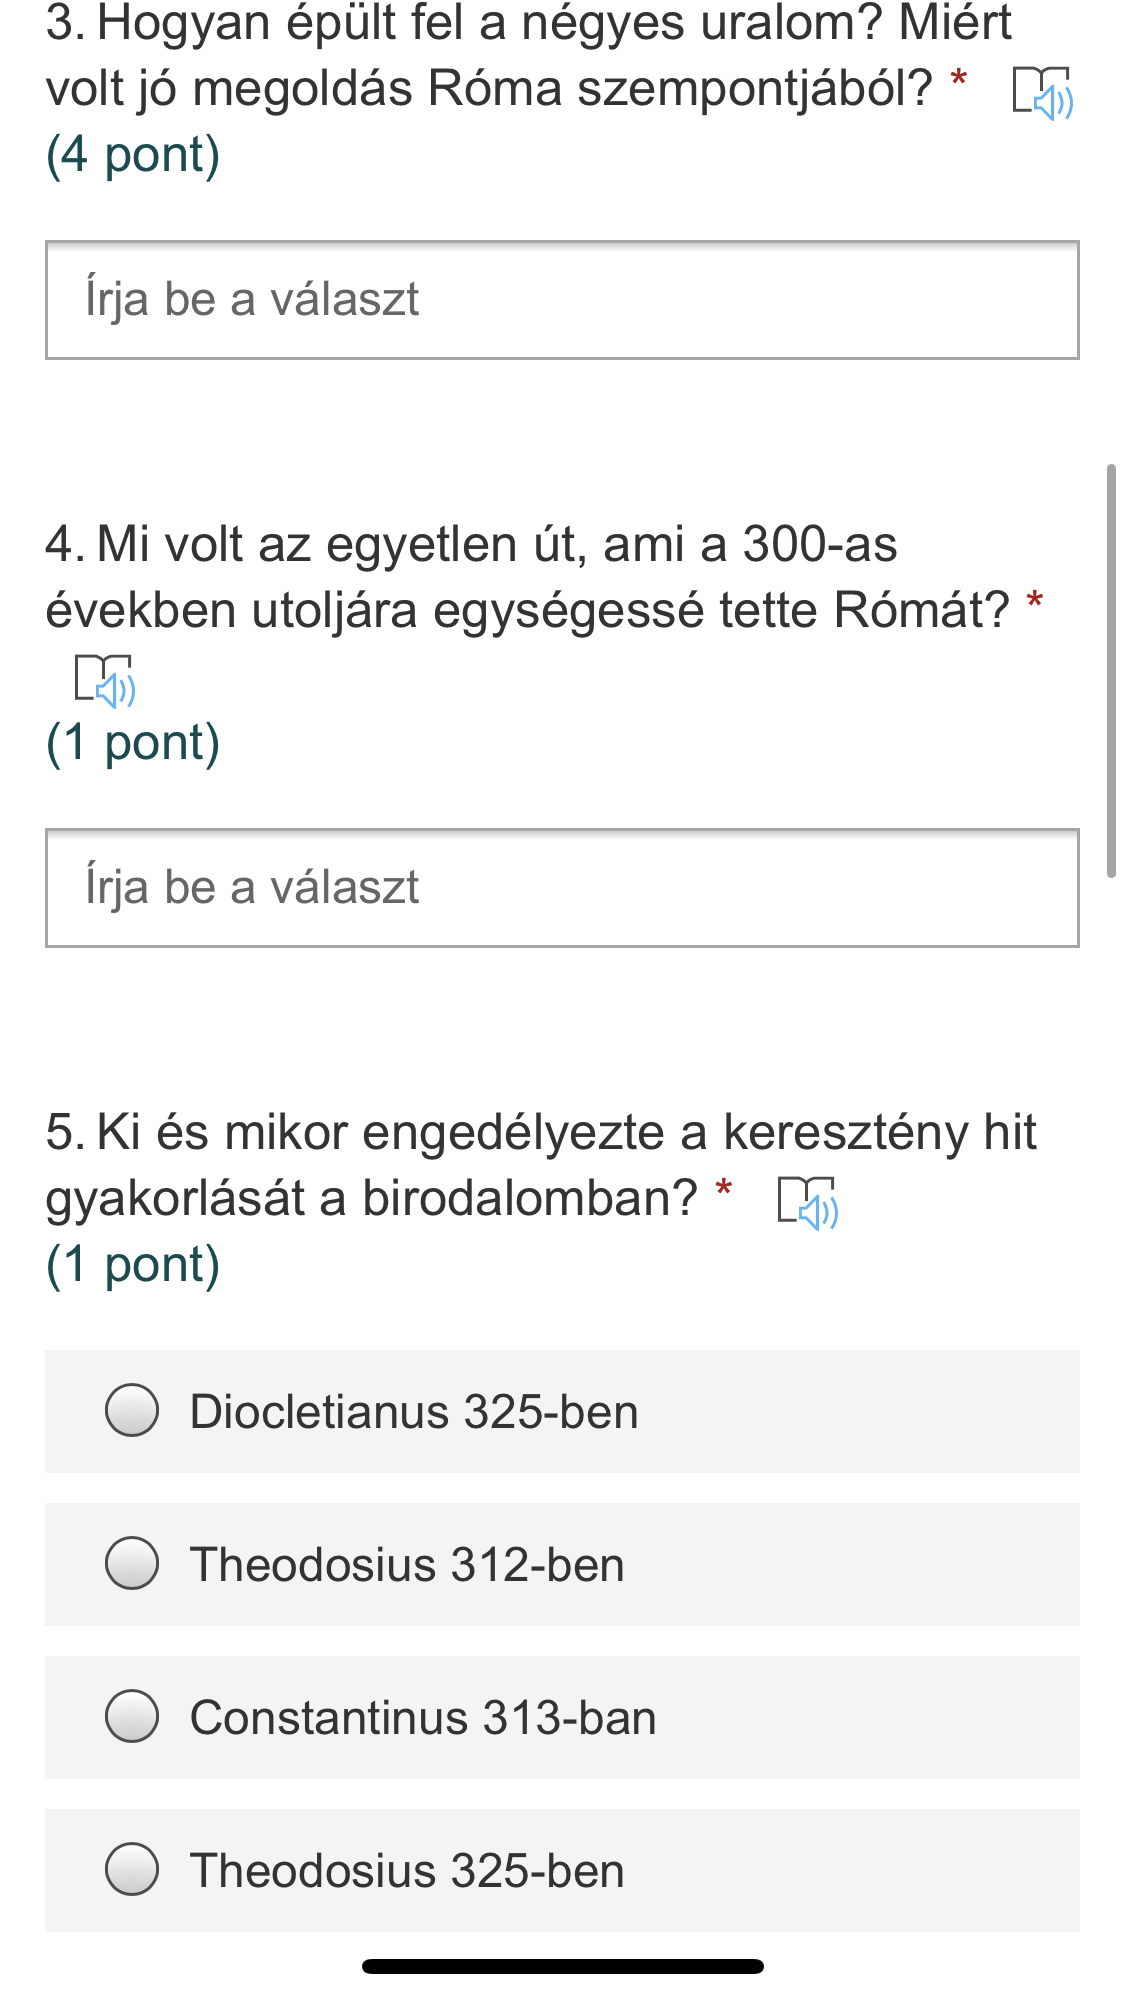The width and height of the screenshot is (1125, 1998).
Task: Select the Theodosius 325-ben option
Action: [132, 1870]
